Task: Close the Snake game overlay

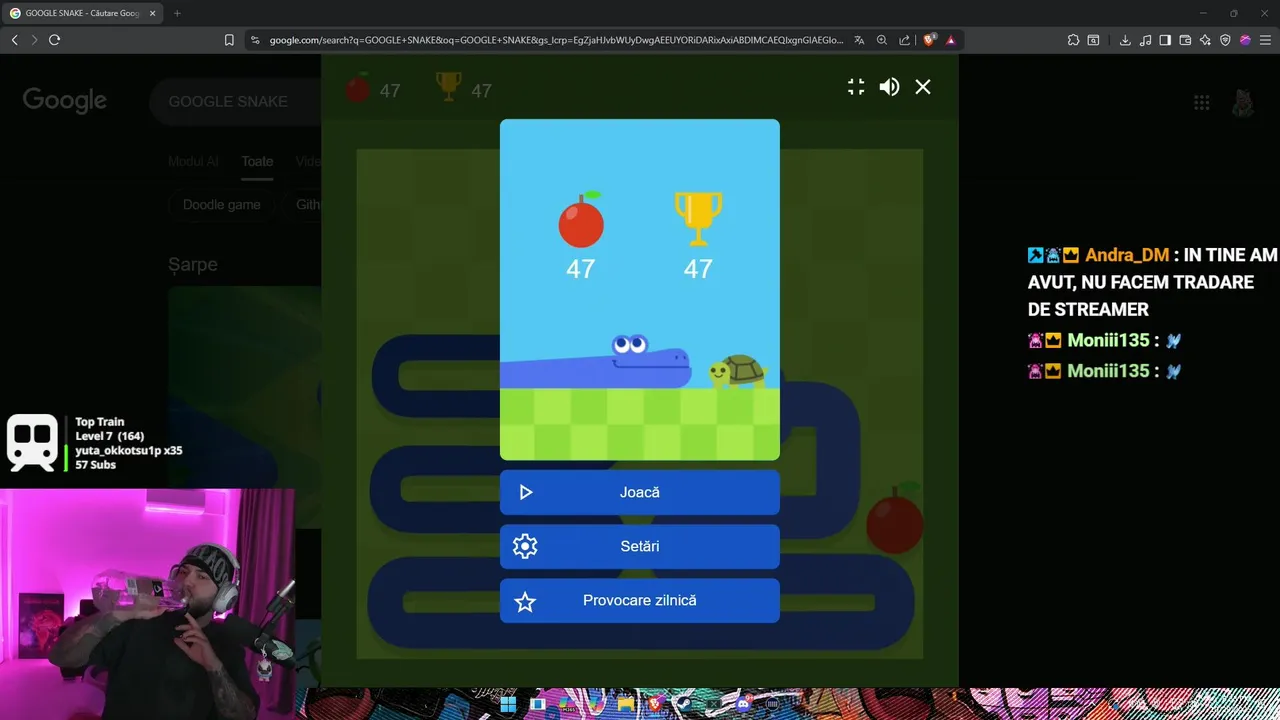Action: (923, 87)
